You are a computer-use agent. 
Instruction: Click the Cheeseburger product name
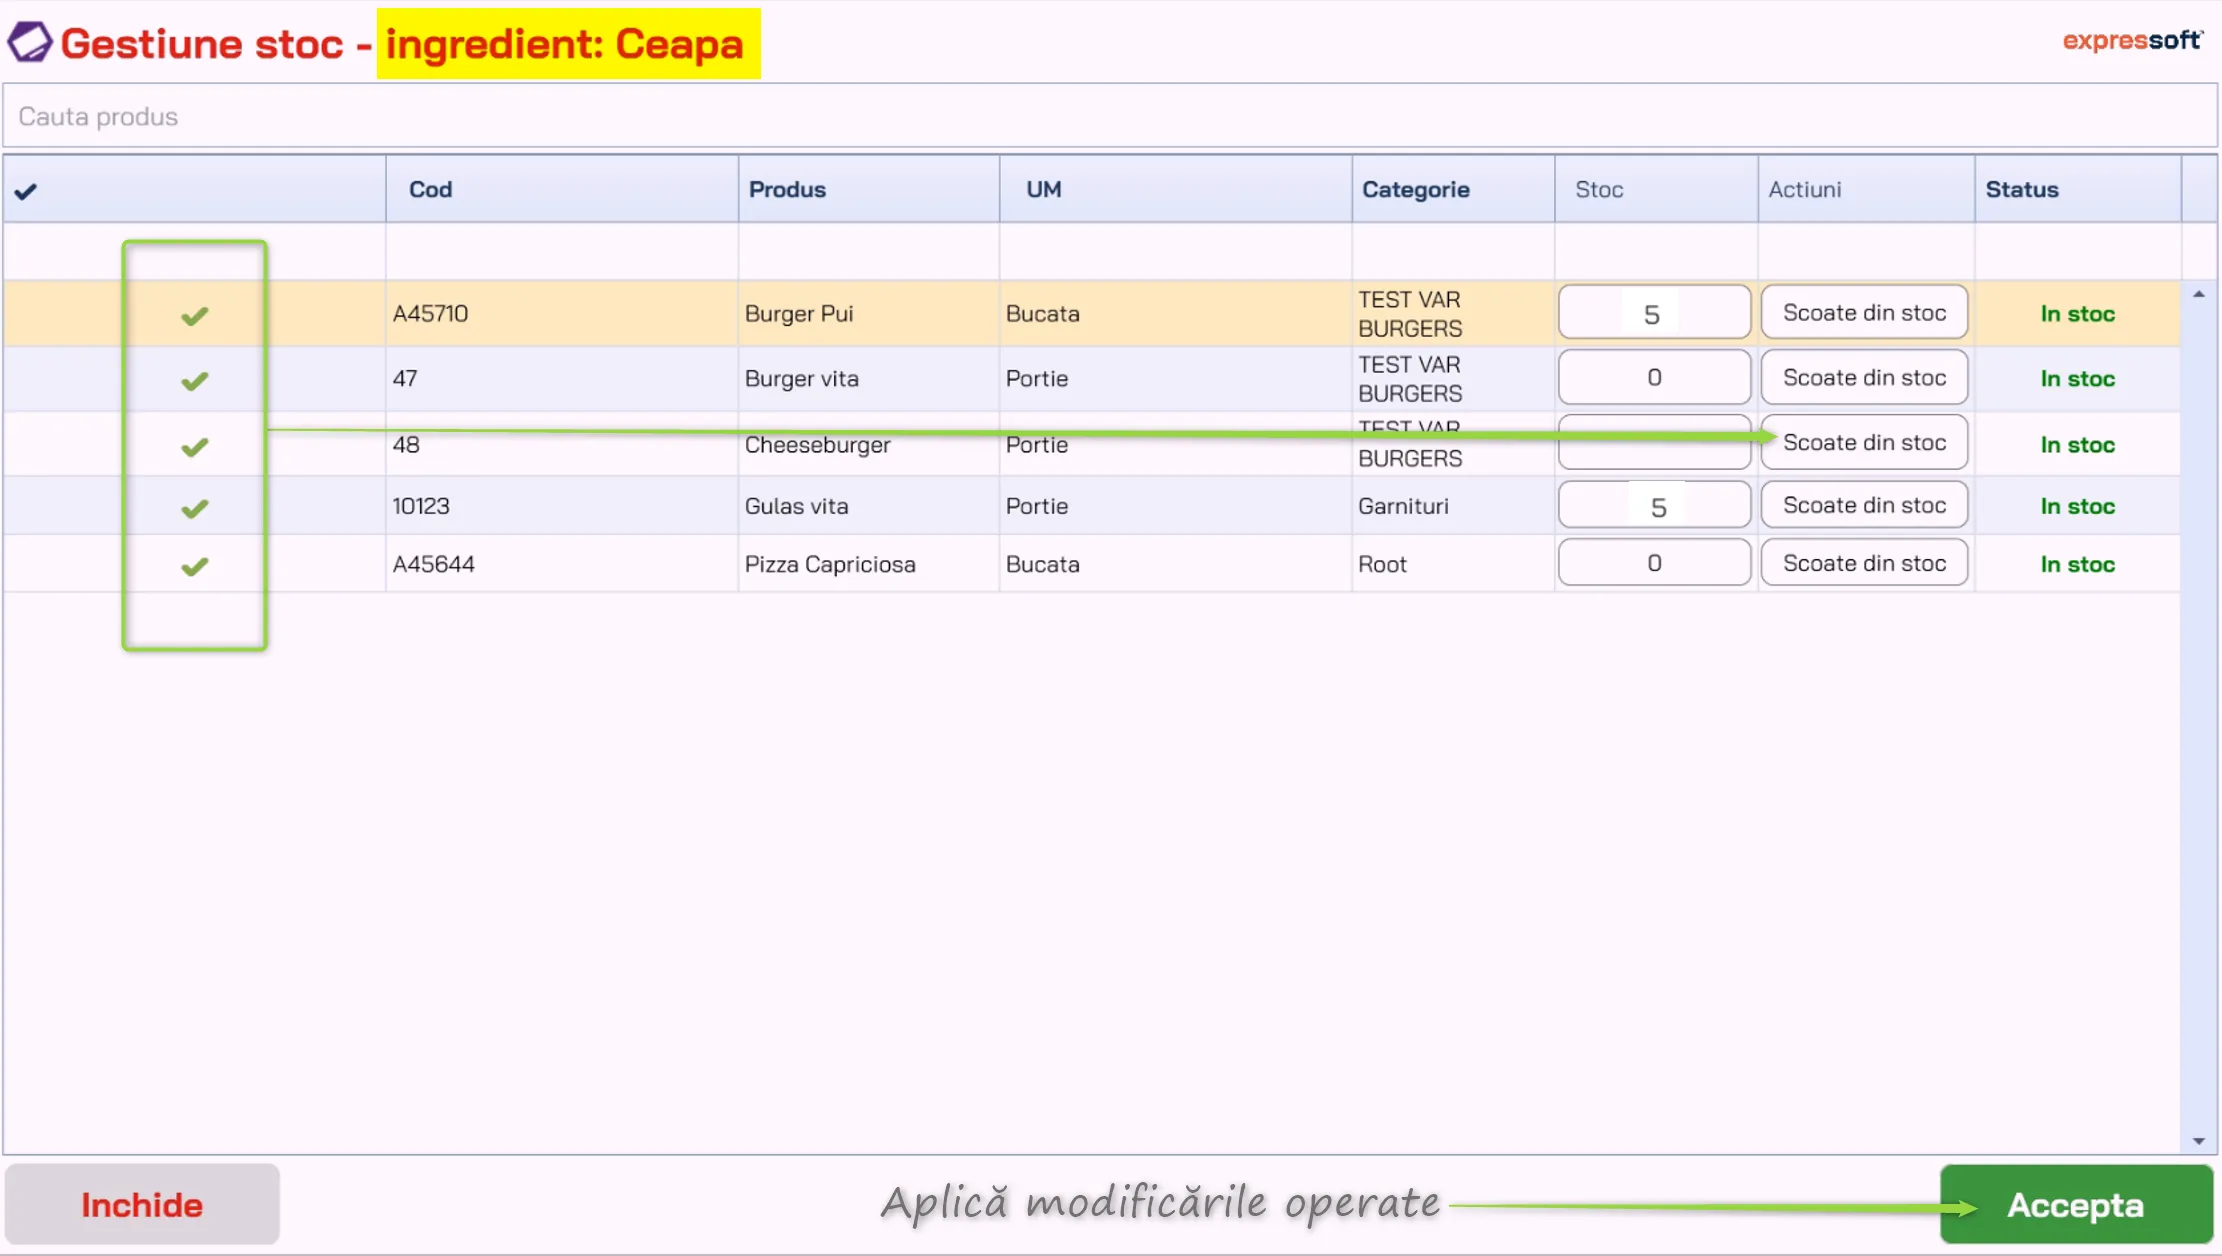tap(817, 445)
